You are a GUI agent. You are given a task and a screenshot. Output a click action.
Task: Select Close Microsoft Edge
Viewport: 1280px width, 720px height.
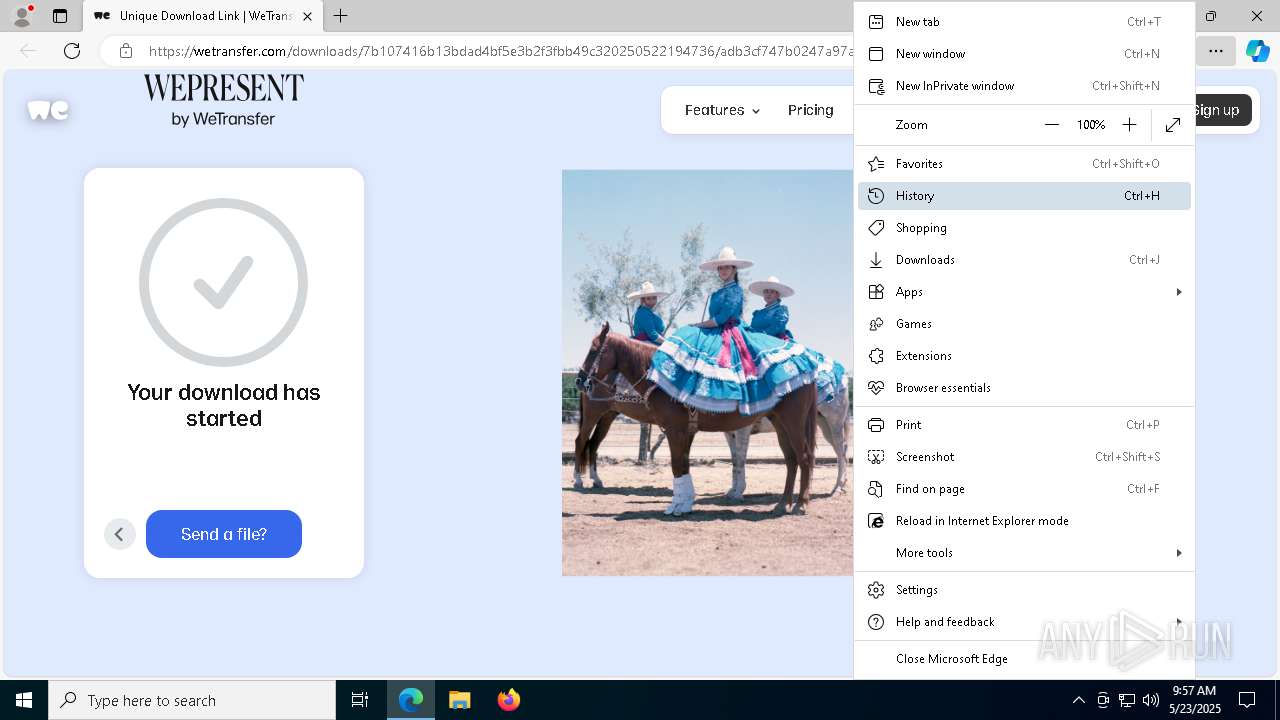click(x=1024, y=659)
